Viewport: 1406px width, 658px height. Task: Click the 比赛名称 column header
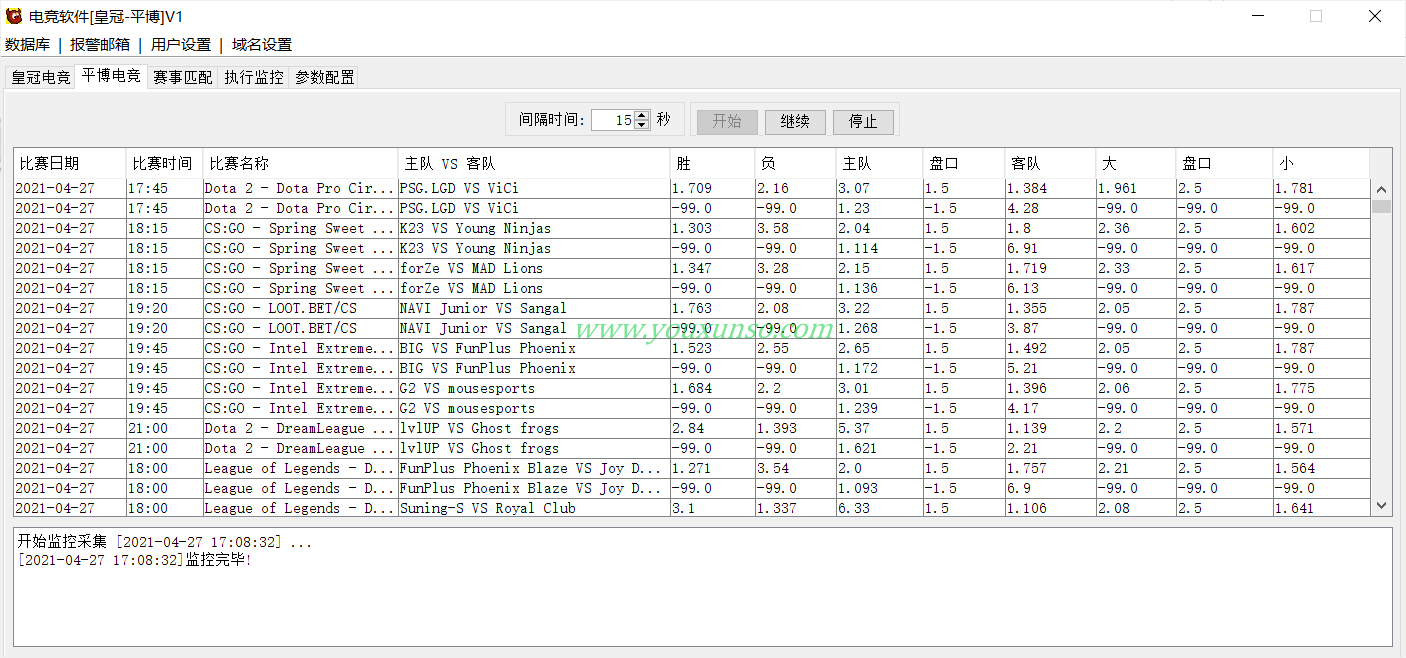[x=301, y=163]
